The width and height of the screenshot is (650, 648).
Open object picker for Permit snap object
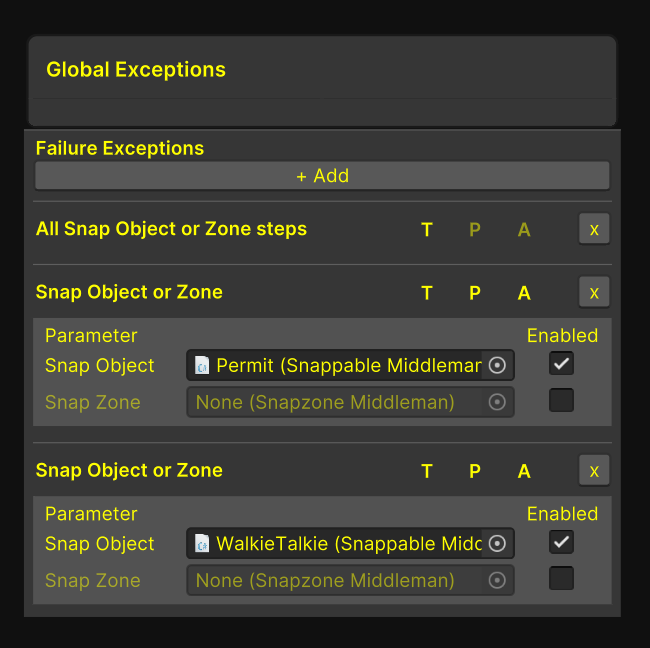tap(497, 365)
